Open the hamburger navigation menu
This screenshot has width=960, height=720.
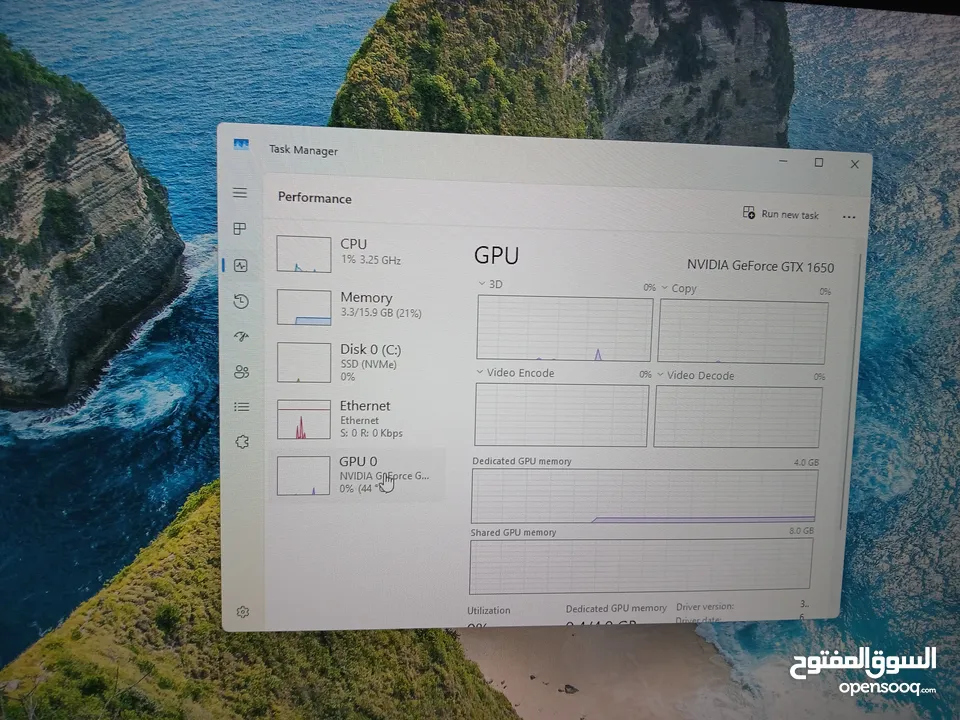click(x=240, y=193)
